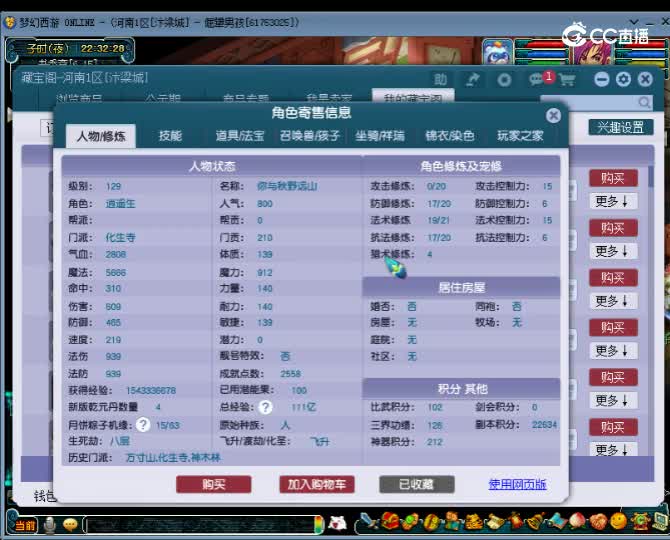
Task: Click the question mark beside 月饼粽子机缘
Action: [143, 425]
